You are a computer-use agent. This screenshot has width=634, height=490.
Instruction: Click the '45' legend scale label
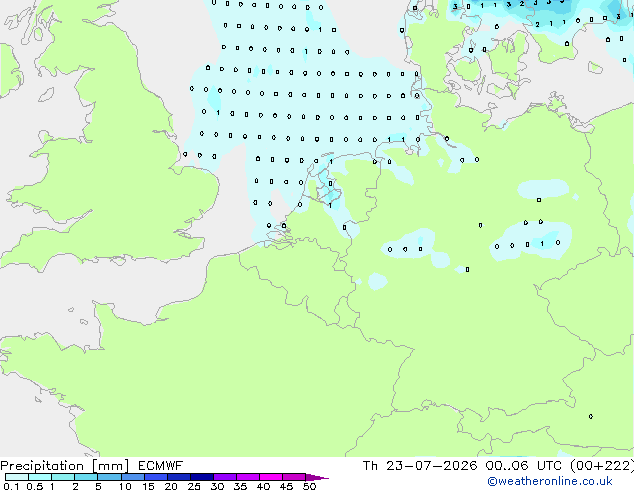tap(286, 486)
